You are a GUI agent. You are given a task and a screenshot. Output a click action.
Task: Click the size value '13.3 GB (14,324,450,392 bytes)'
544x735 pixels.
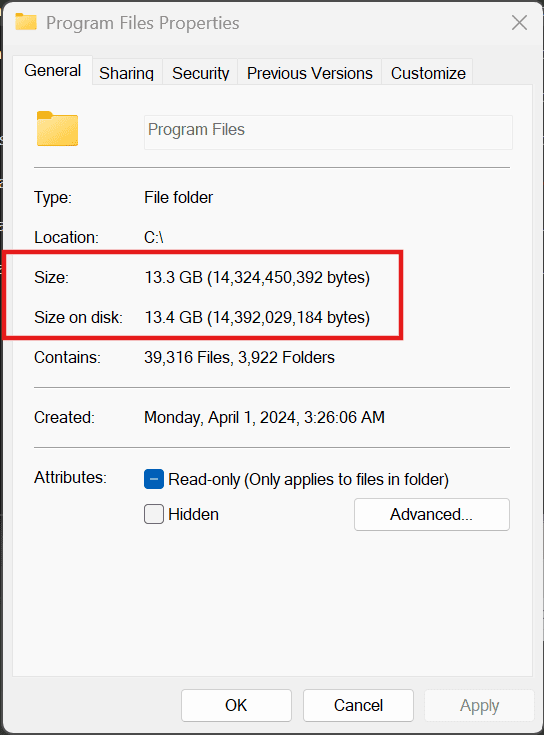(257, 278)
